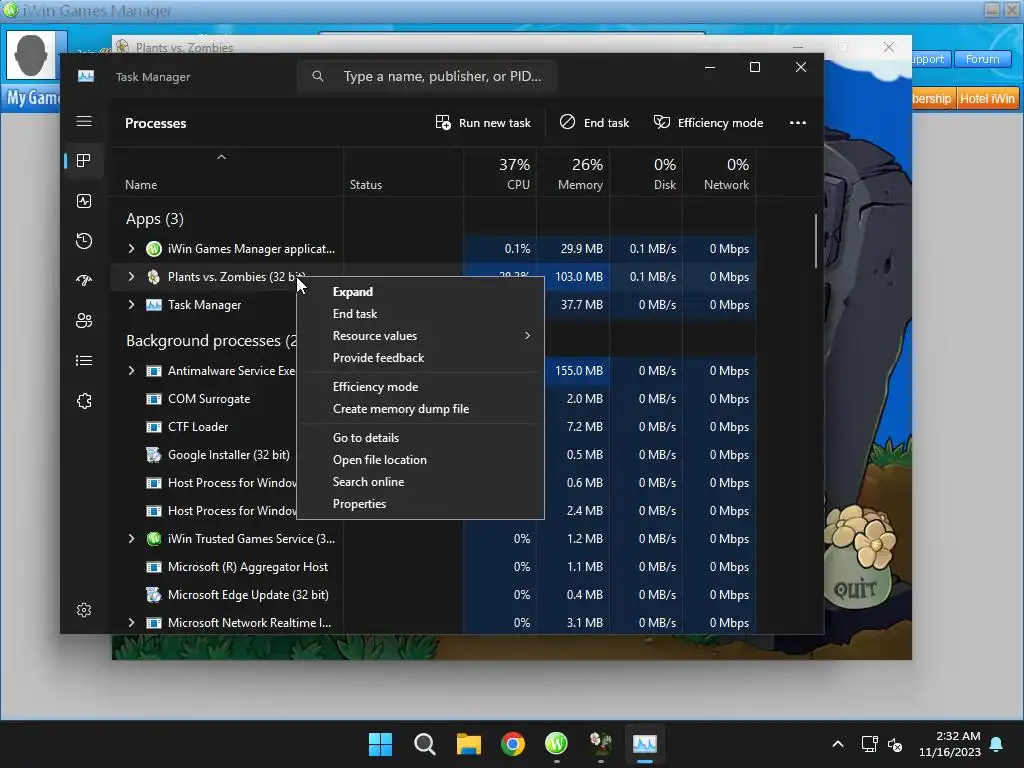Viewport: 1024px width, 768px height.
Task: Show hidden system tray icons chevron
Action: (838, 744)
